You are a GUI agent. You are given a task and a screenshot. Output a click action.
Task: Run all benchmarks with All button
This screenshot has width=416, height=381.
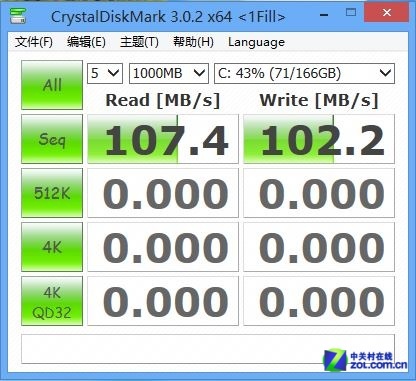tap(52, 85)
